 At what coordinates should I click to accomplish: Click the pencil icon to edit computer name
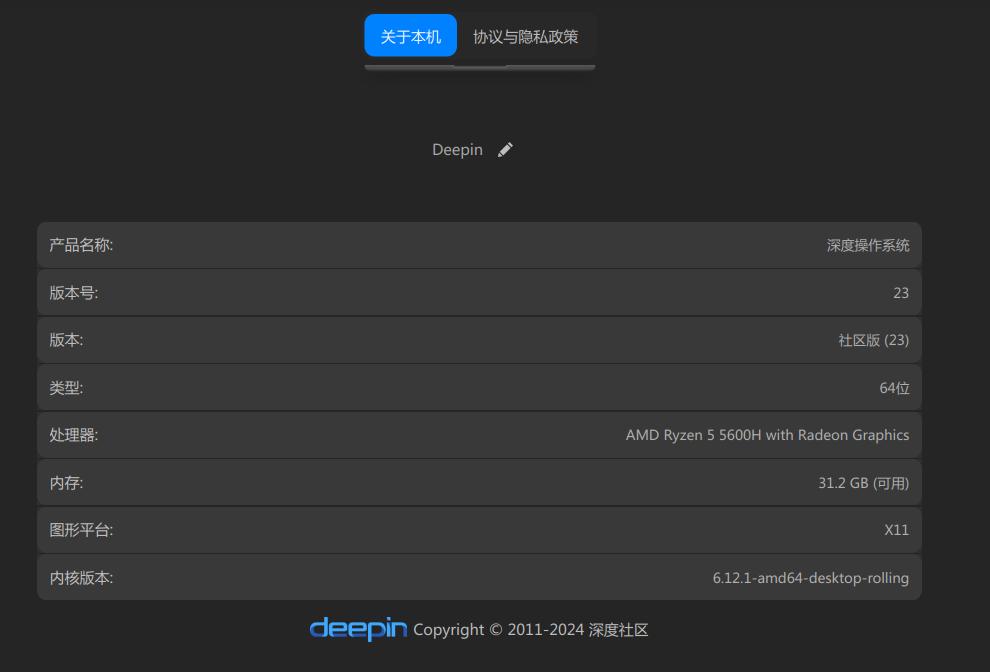pyautogui.click(x=505, y=150)
